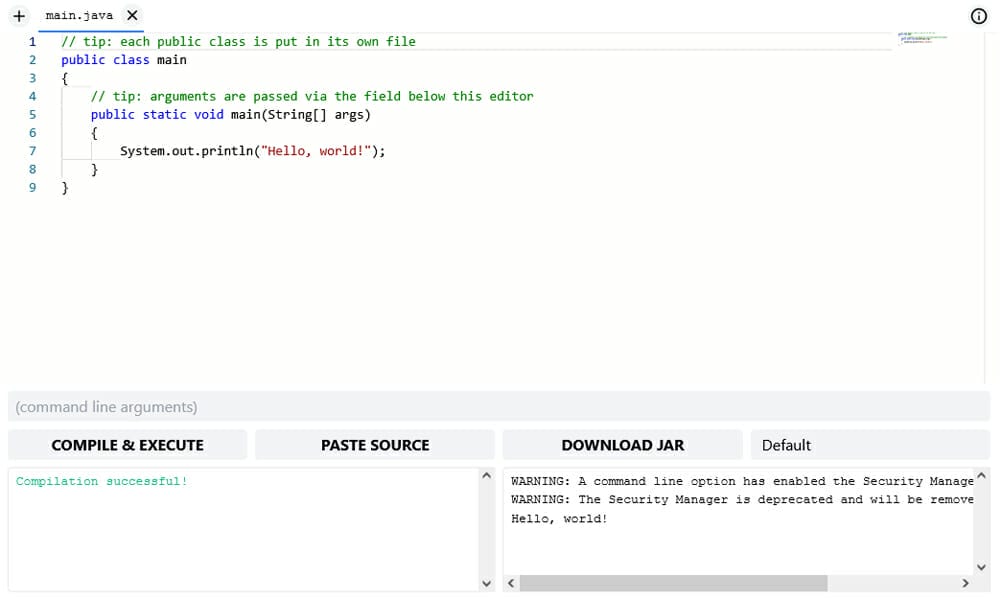Click left arrow of output horizontal scrollbar
This screenshot has width=1000, height=600.
tap(511, 583)
